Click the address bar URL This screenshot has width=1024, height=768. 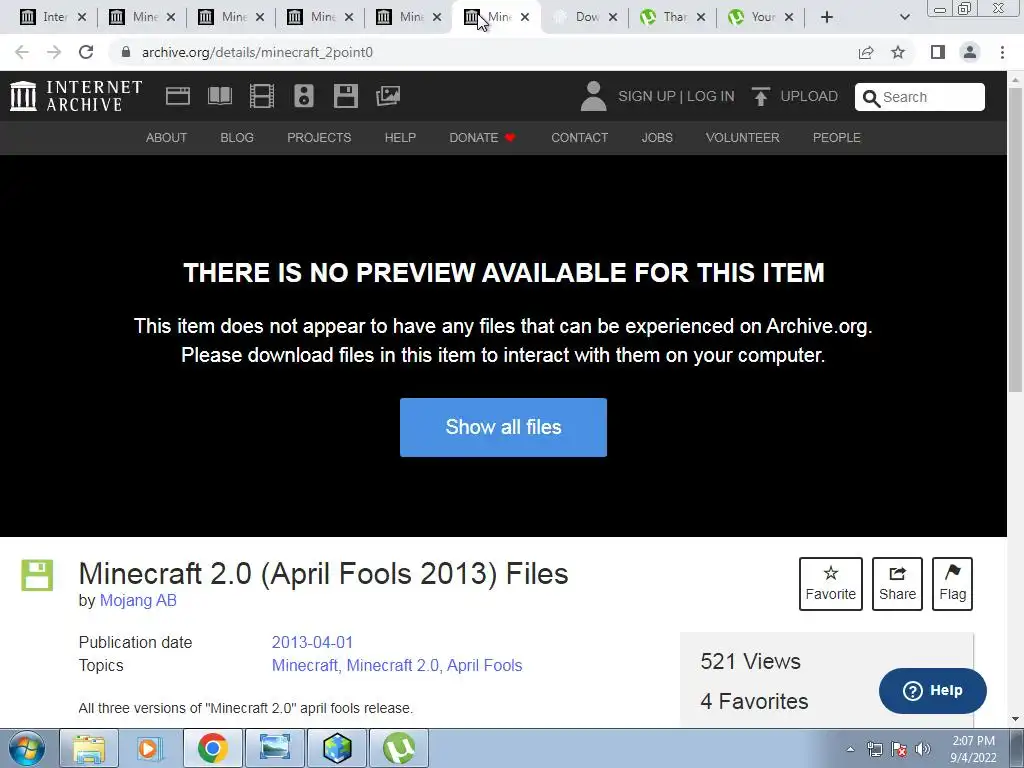click(257, 52)
